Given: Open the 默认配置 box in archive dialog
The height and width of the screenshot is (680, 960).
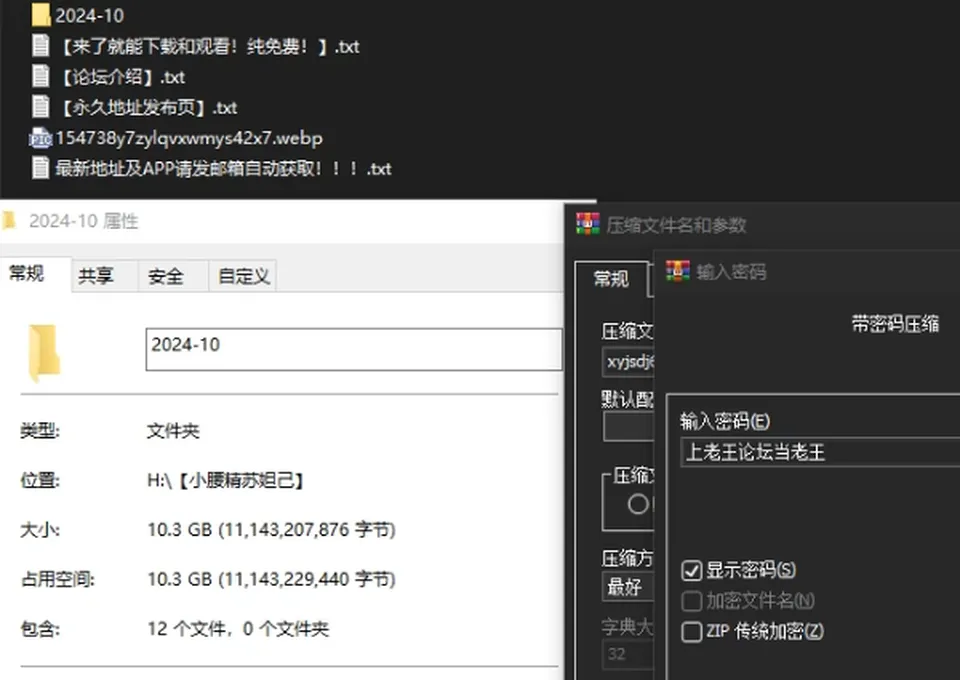Looking at the screenshot, I should coord(628,426).
